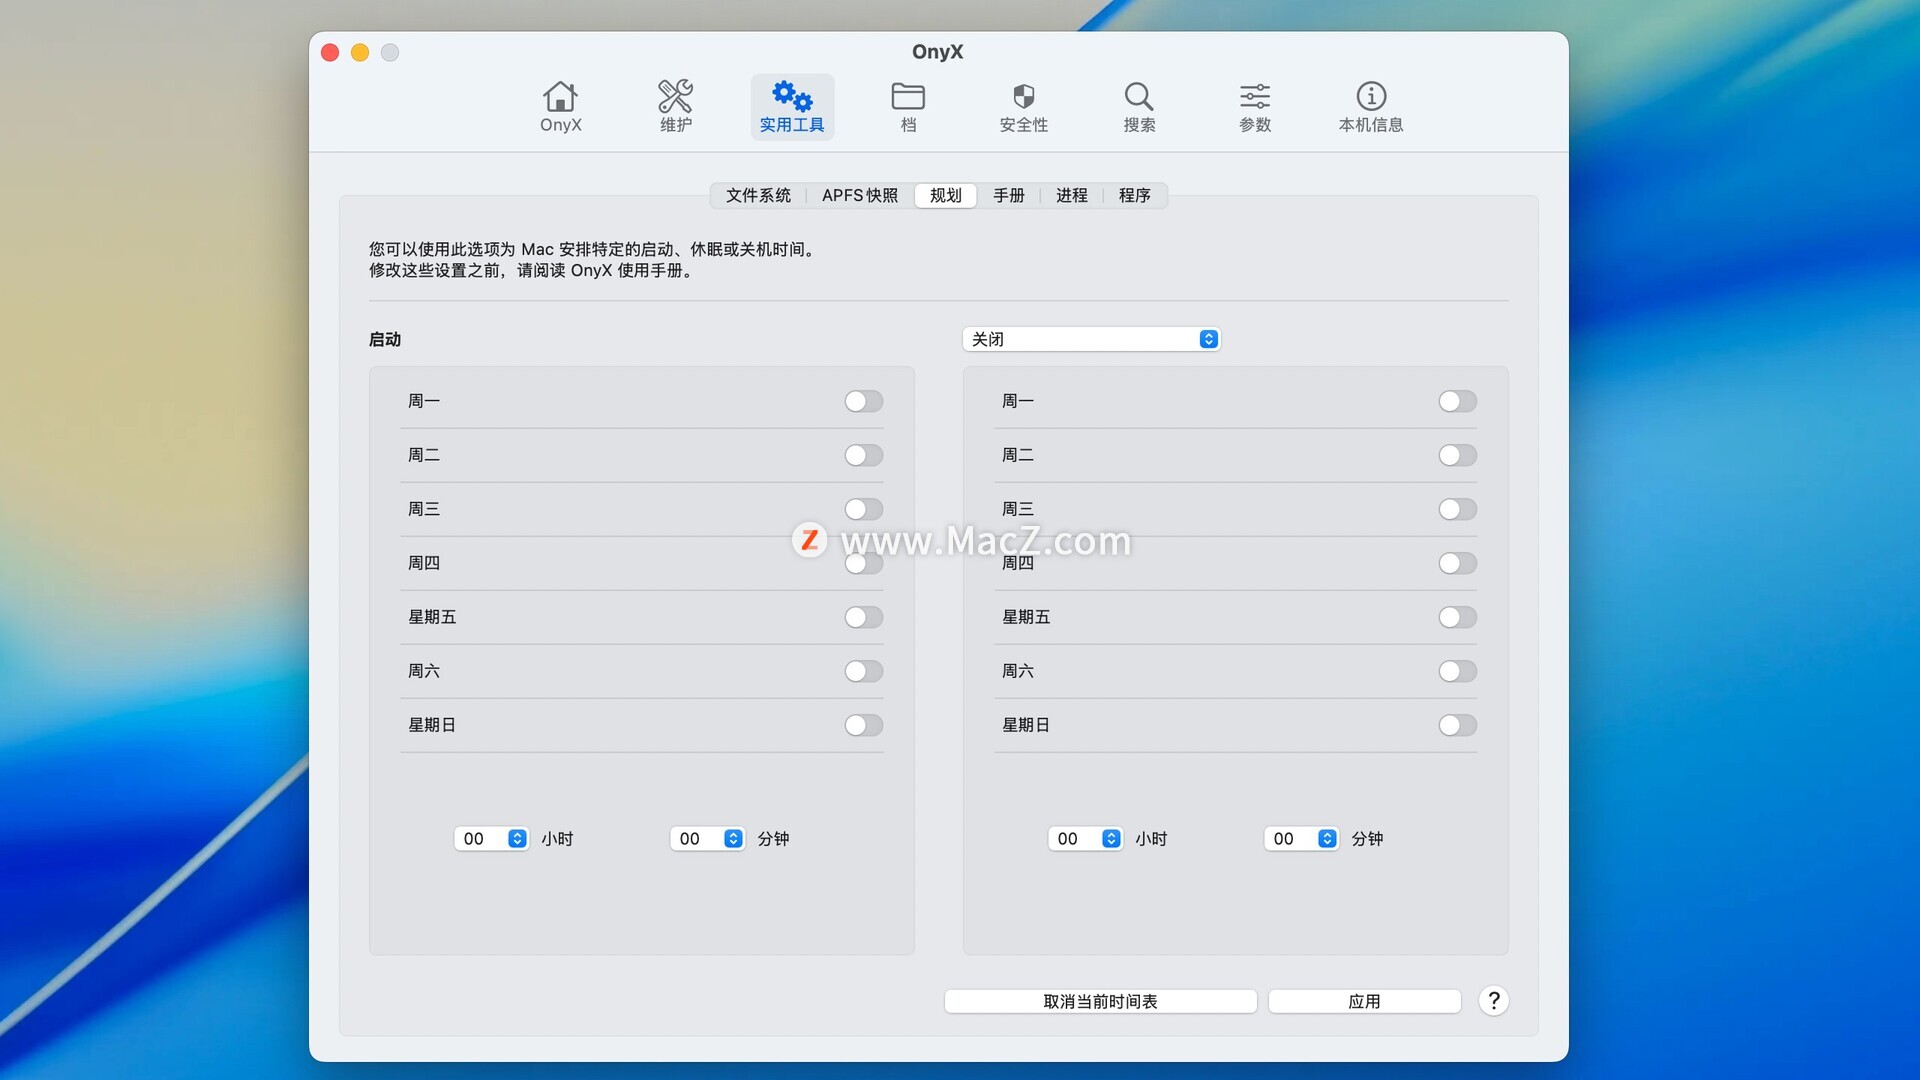The height and width of the screenshot is (1080, 1920).
Task: Open 小时 dropdown in 关闭 panel
Action: 1085,838
